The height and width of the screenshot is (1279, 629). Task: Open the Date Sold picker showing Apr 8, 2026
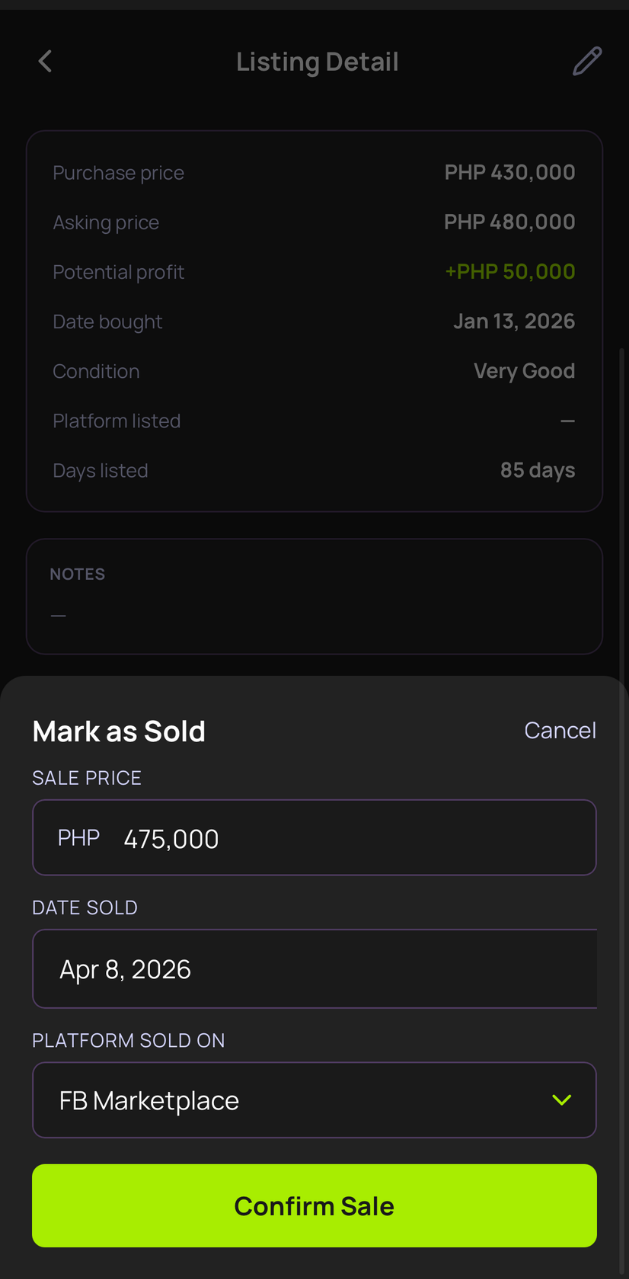(314, 968)
